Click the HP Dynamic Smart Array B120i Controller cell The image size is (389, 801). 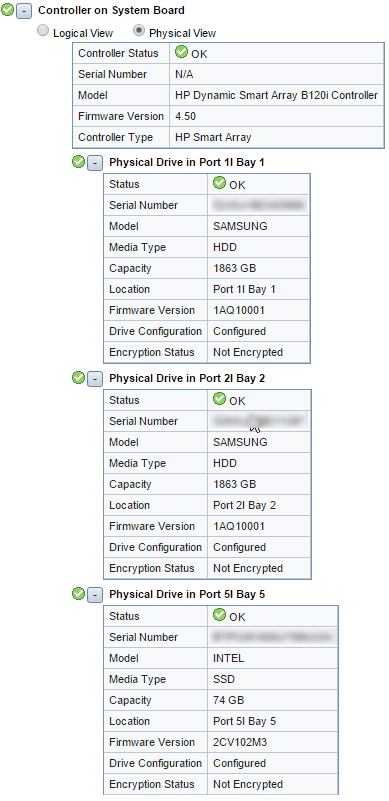(x=277, y=95)
